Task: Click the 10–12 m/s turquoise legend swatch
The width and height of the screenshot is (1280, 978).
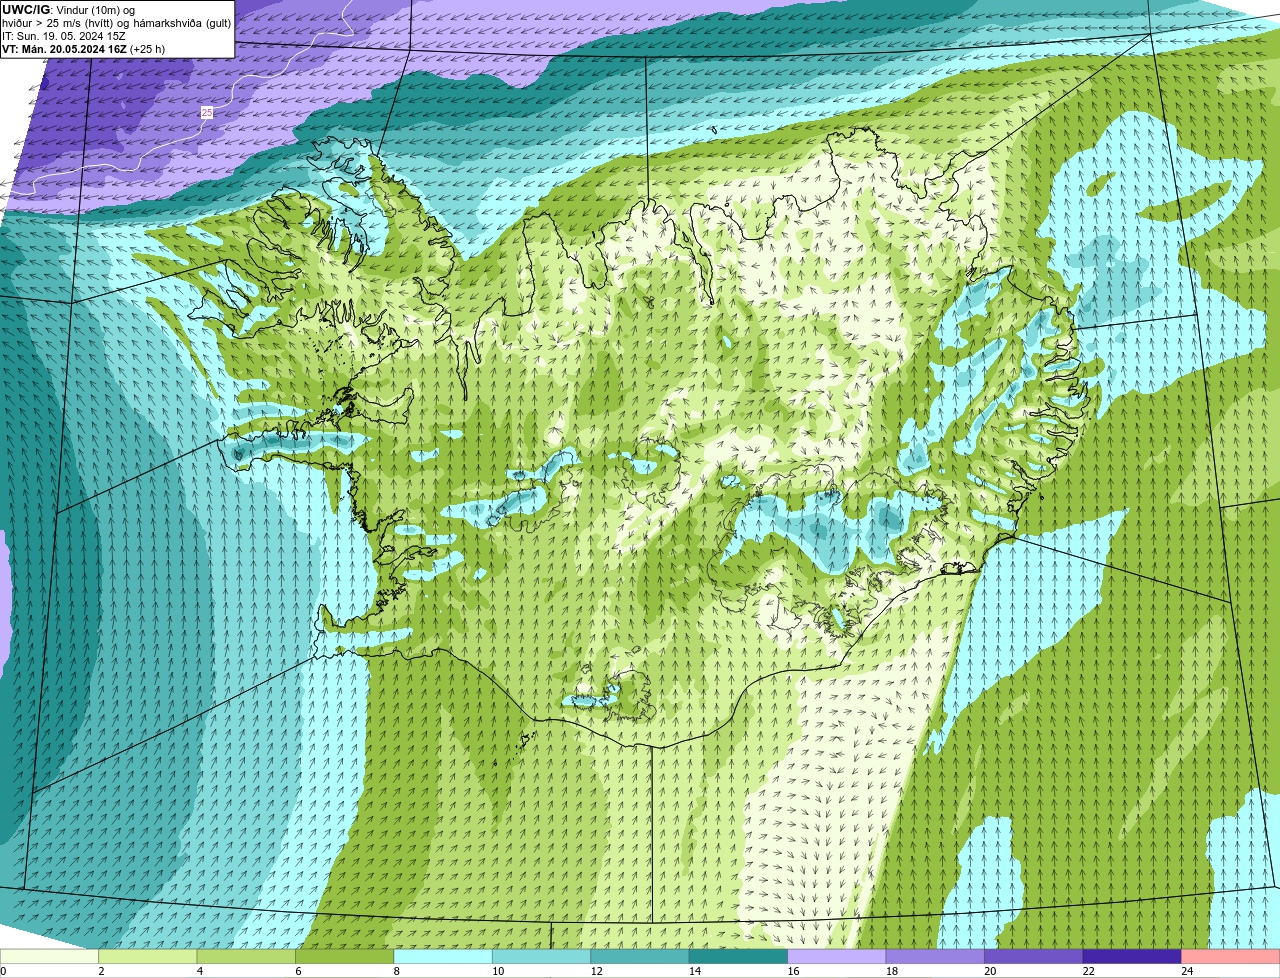Action: click(x=542, y=956)
